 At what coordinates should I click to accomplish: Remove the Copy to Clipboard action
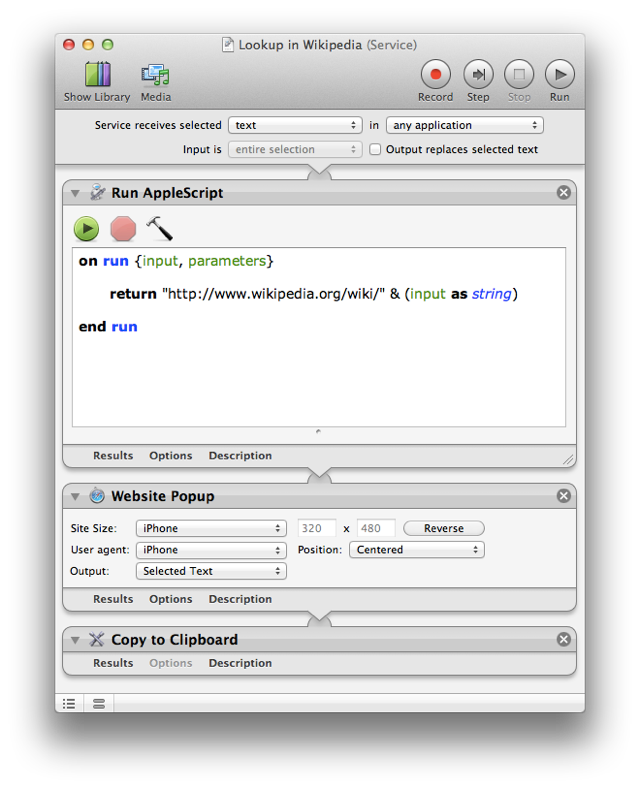(564, 639)
